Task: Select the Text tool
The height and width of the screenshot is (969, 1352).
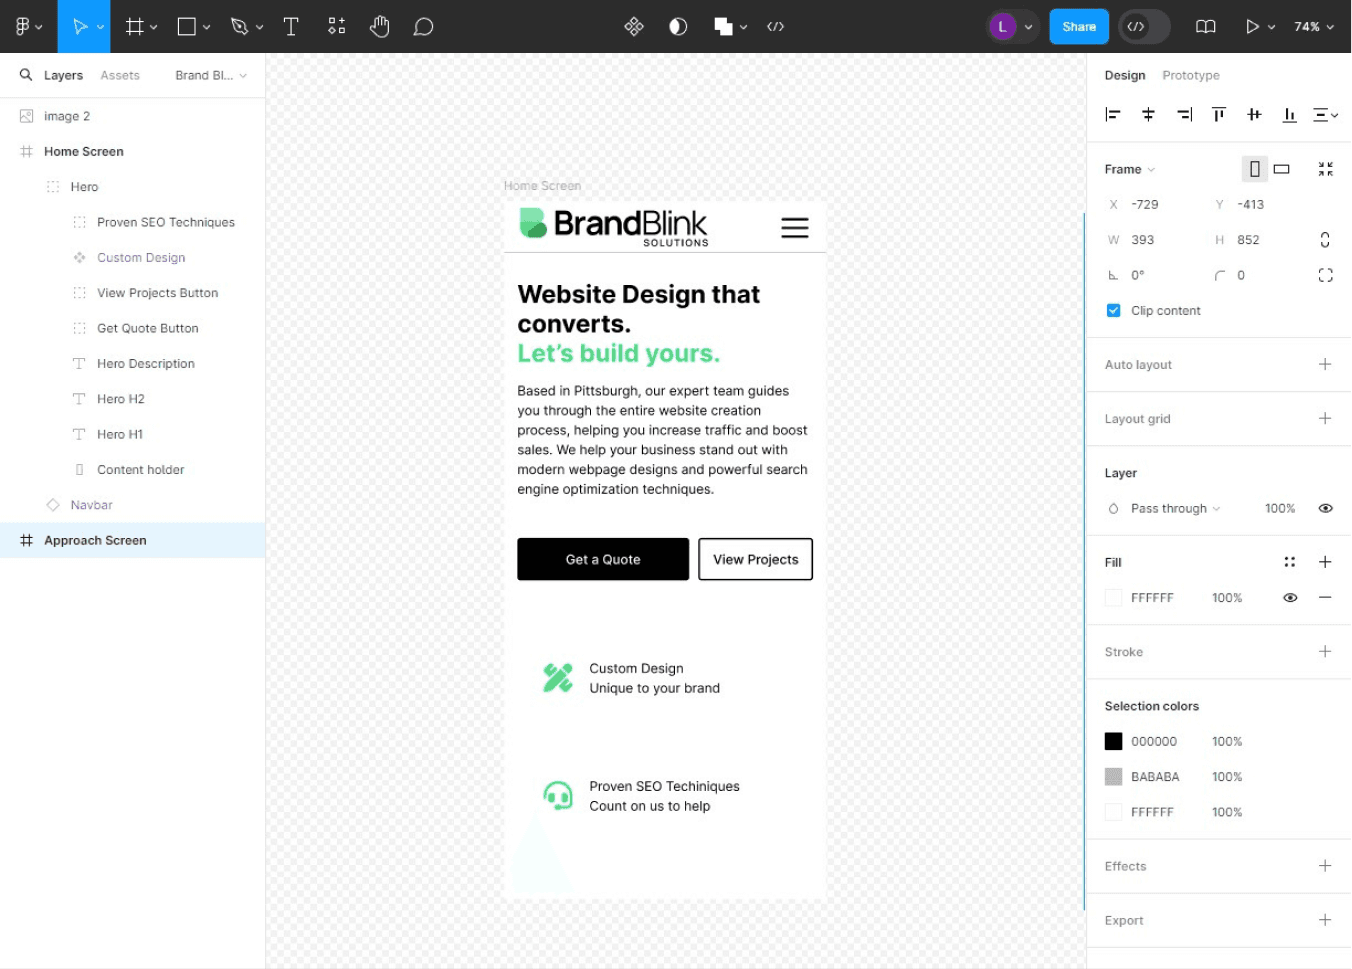Action: click(x=291, y=27)
